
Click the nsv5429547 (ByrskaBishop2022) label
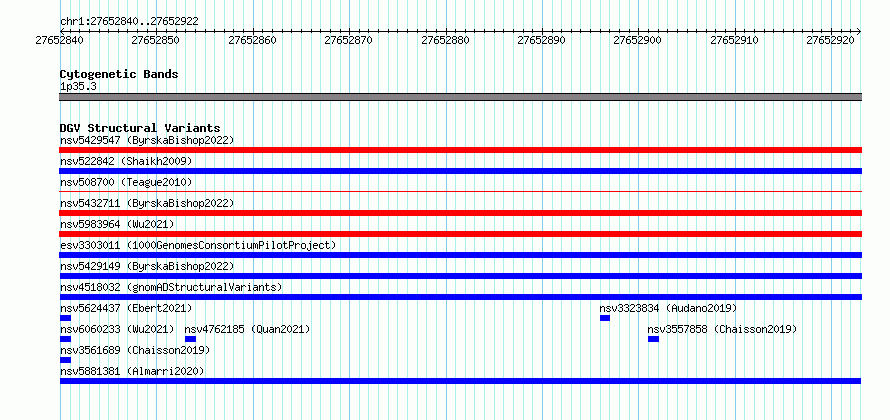point(147,140)
